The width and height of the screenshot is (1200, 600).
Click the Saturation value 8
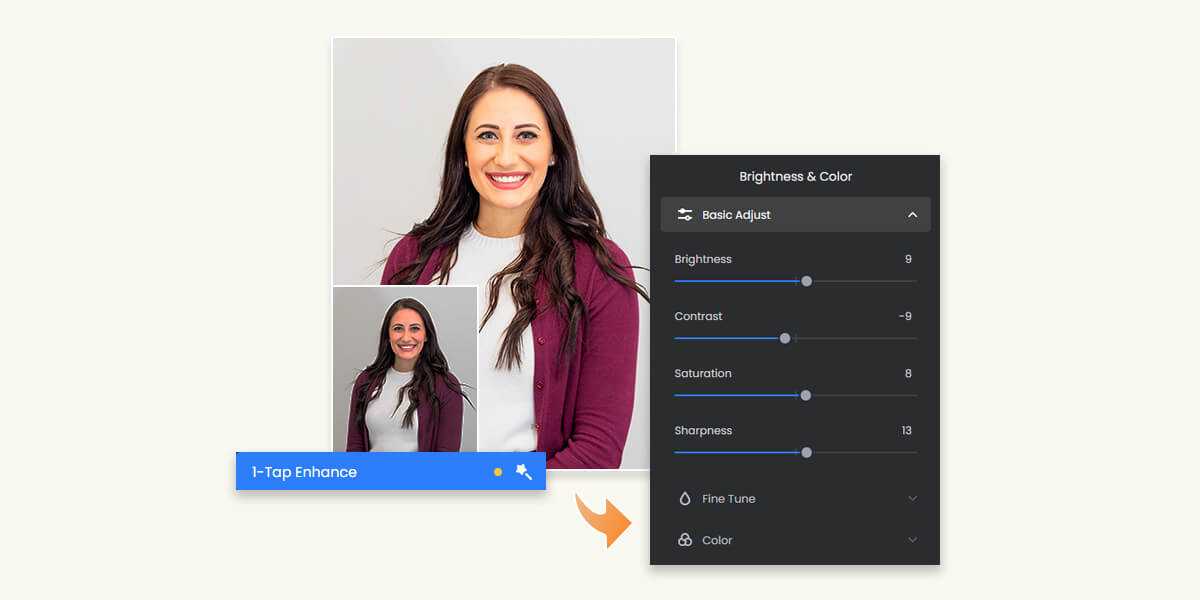(x=908, y=373)
